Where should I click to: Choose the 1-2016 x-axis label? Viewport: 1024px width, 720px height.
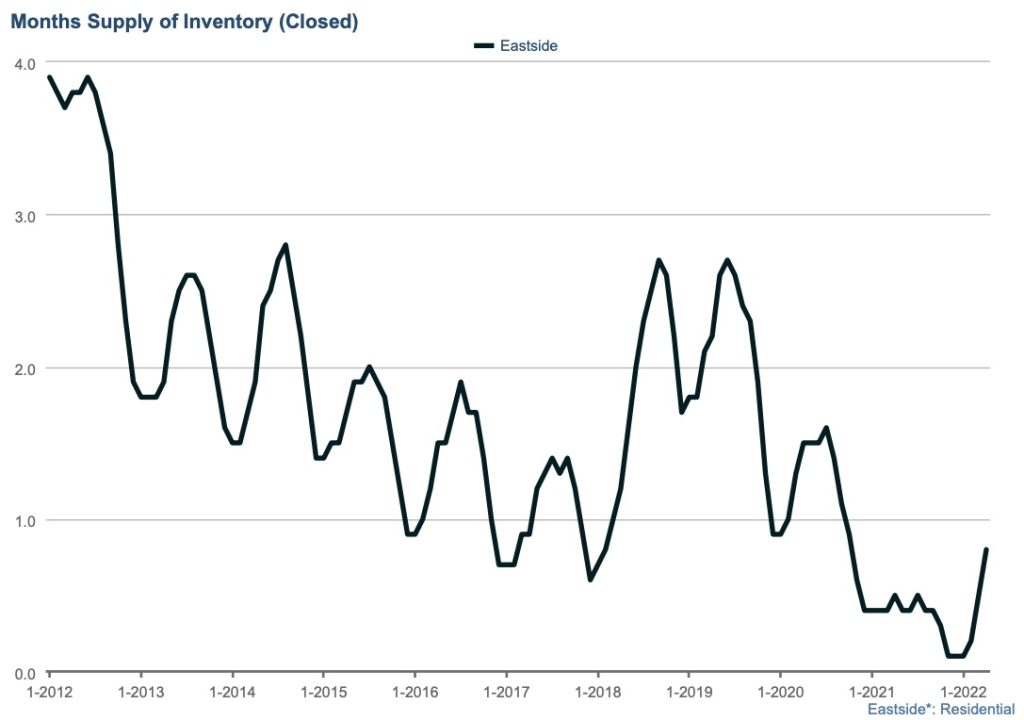414,692
